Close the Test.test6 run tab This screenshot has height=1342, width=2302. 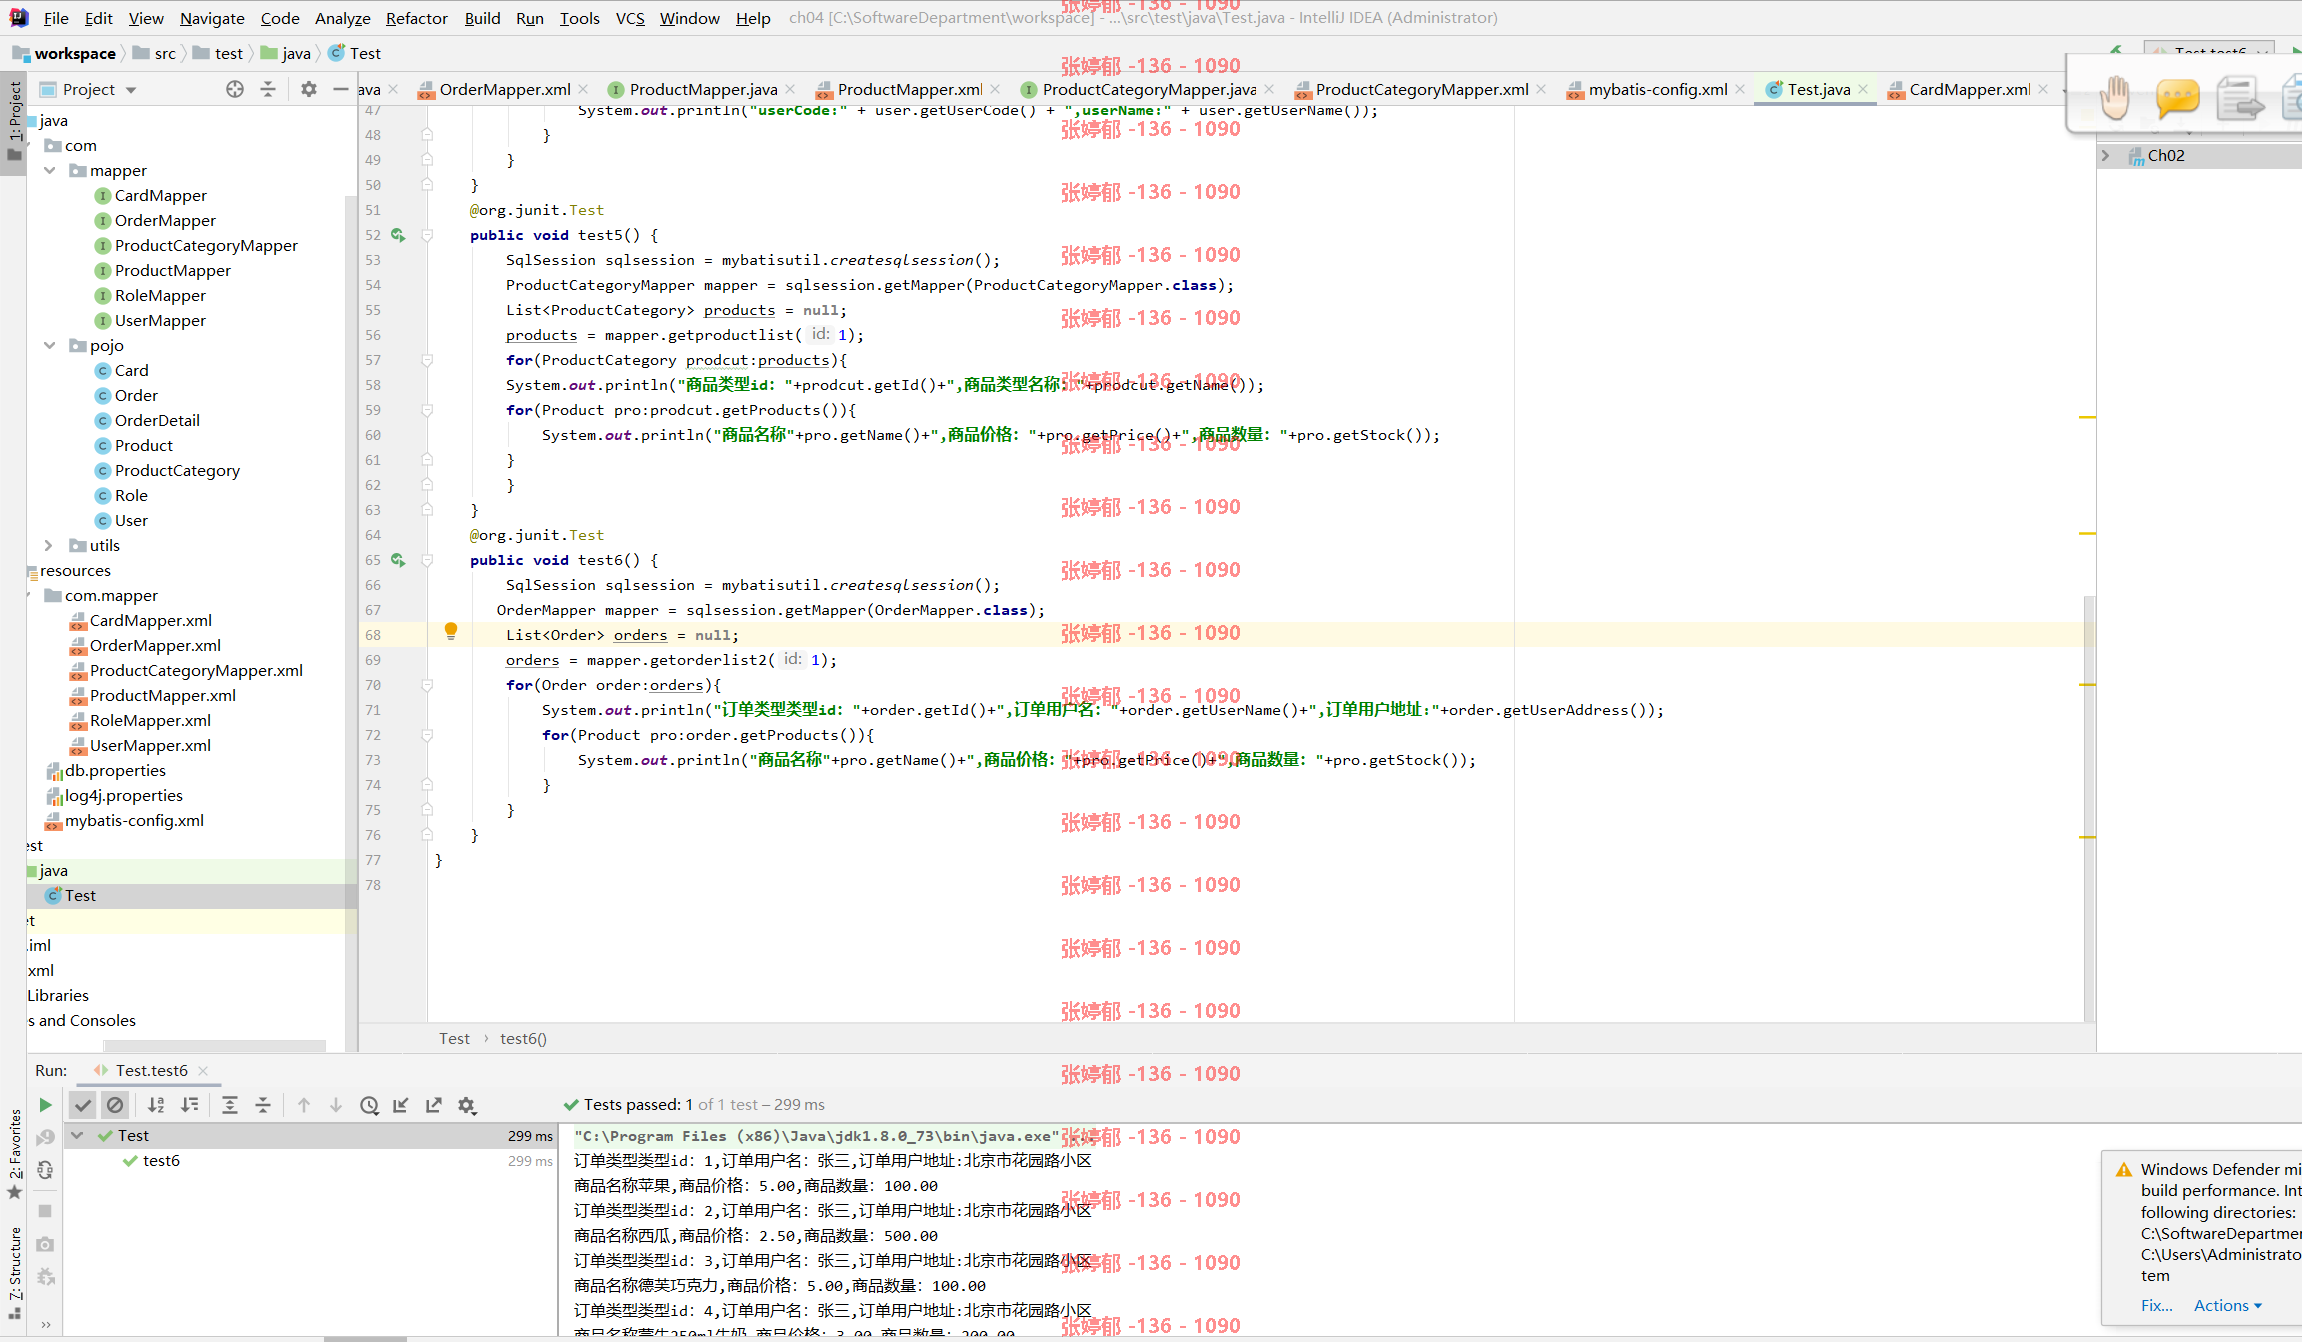click(203, 1071)
